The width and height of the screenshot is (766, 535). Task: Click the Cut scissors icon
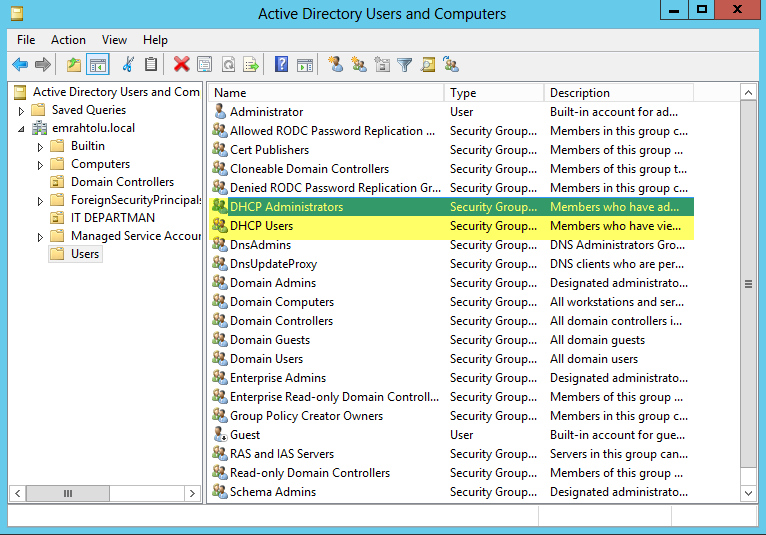coord(128,64)
